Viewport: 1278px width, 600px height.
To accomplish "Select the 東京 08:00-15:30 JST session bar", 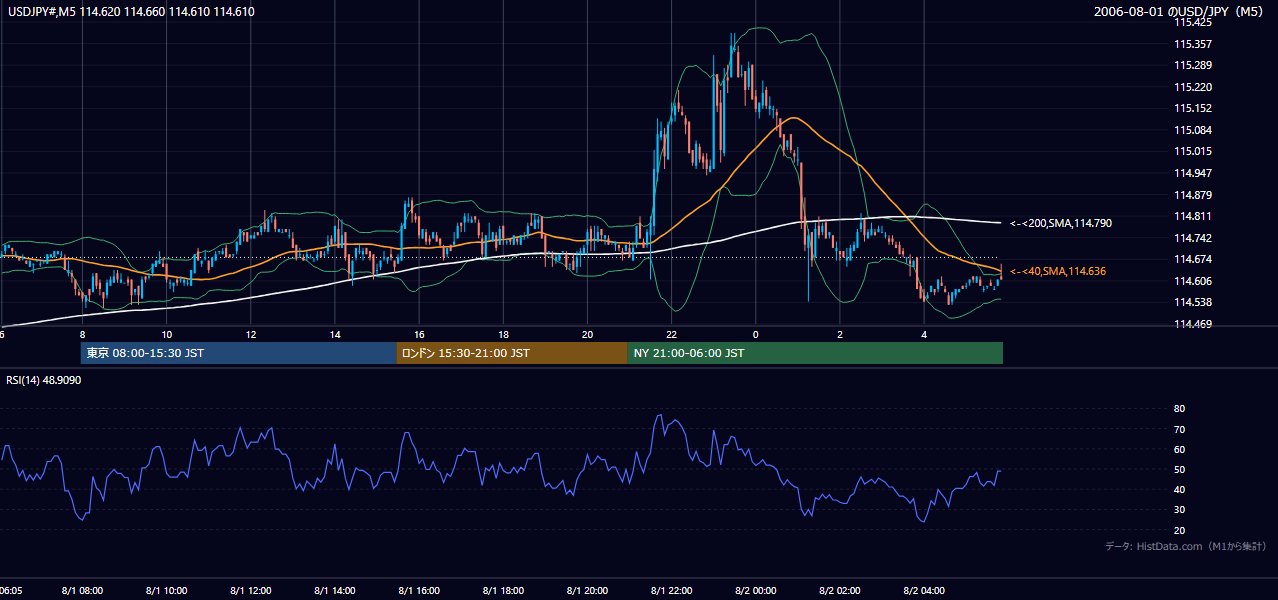I will 238,353.
